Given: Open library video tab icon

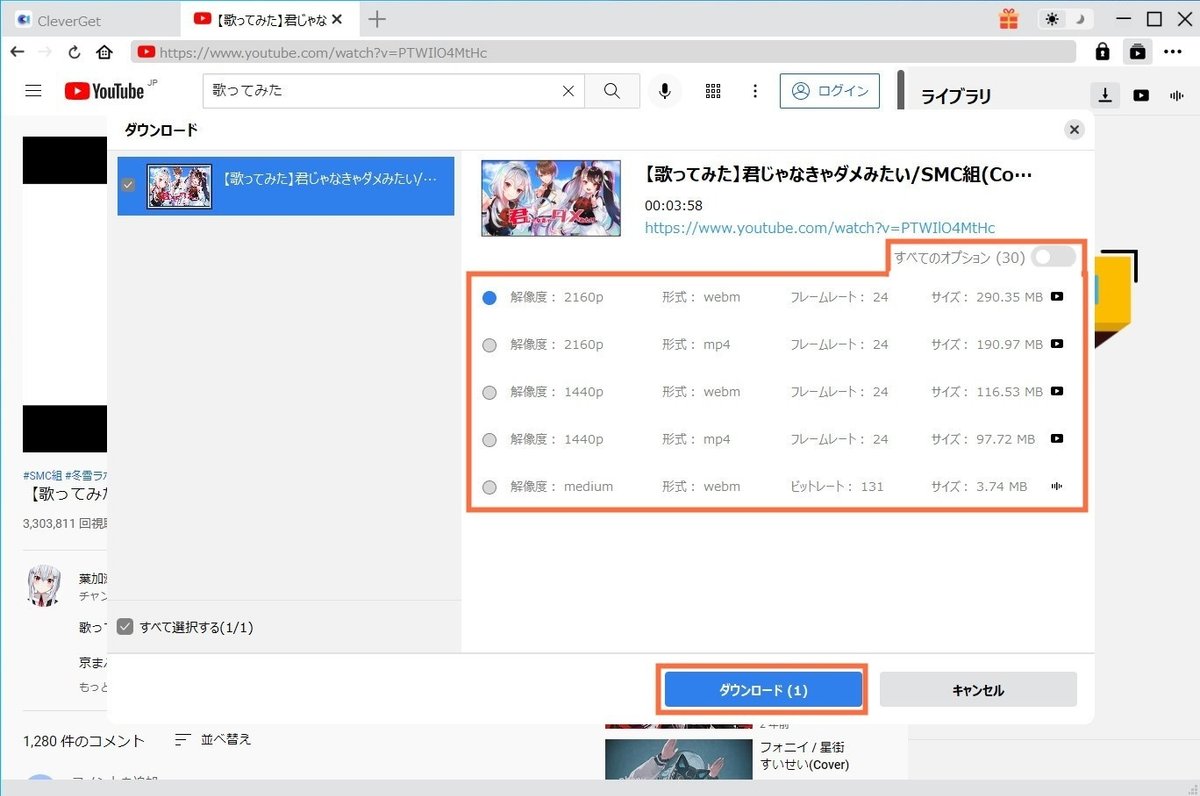Looking at the screenshot, I should coord(1141,95).
